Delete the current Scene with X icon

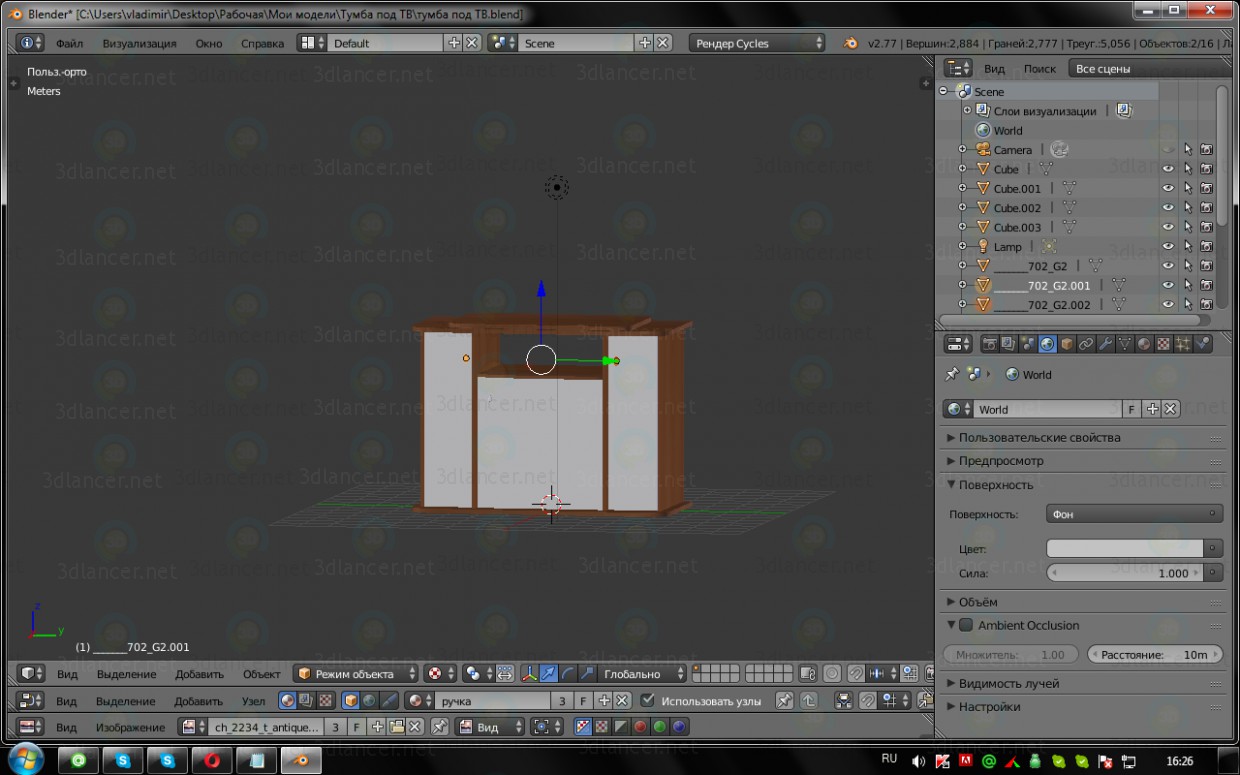[x=663, y=43]
